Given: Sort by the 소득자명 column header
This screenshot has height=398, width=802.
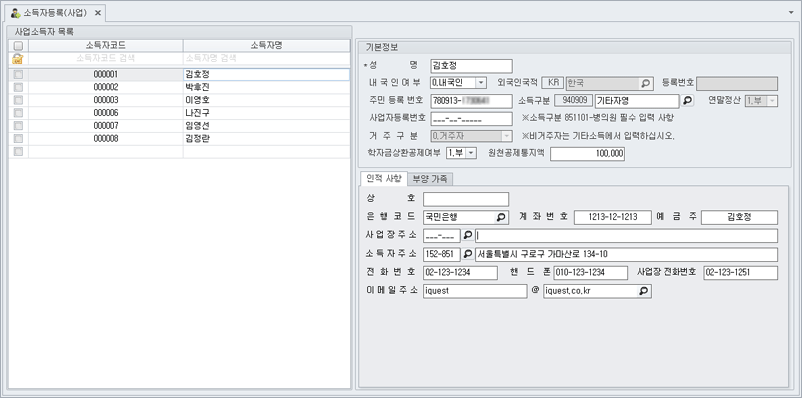Looking at the screenshot, I should pyautogui.click(x=266, y=46).
